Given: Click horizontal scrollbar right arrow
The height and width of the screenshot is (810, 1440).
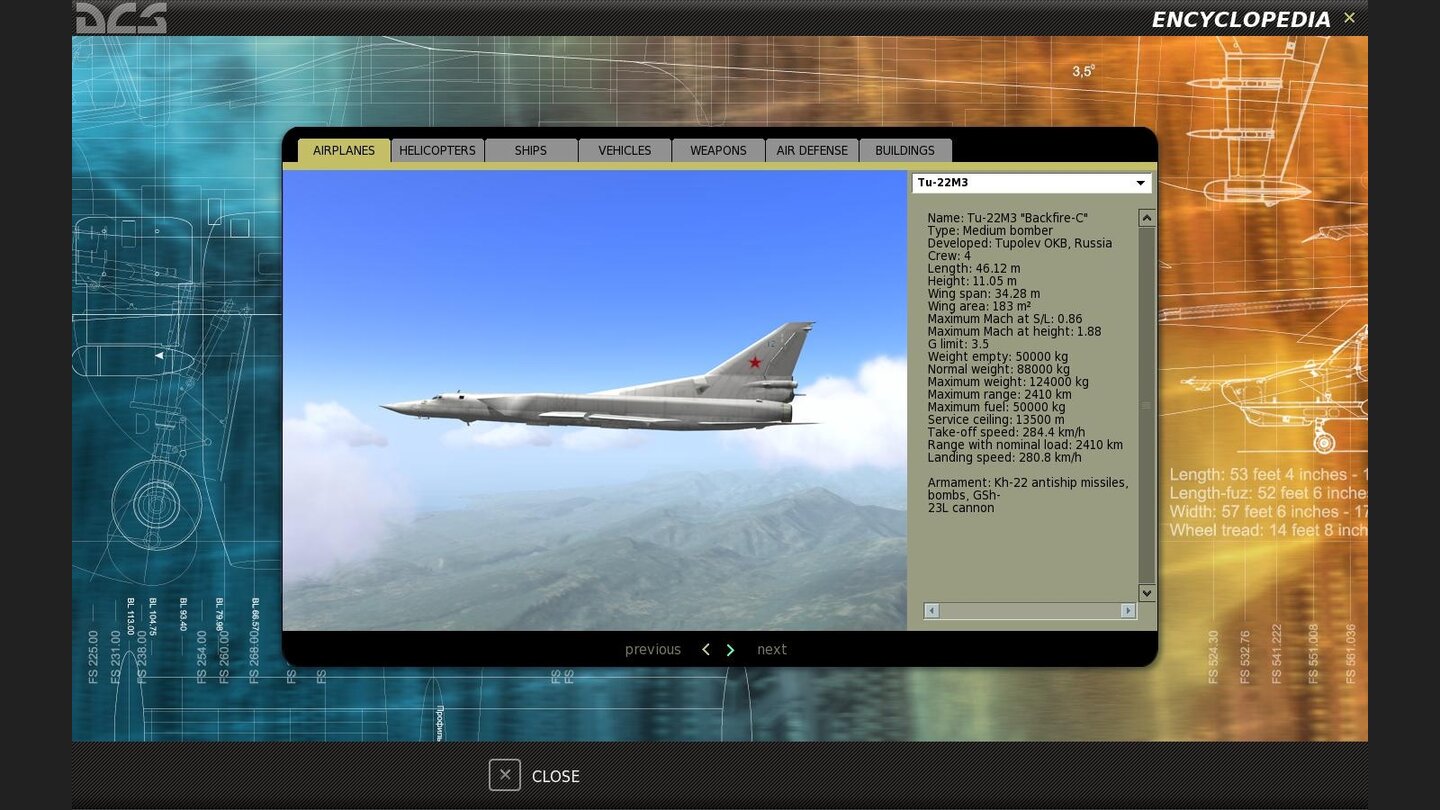Looking at the screenshot, I should click(x=1128, y=610).
